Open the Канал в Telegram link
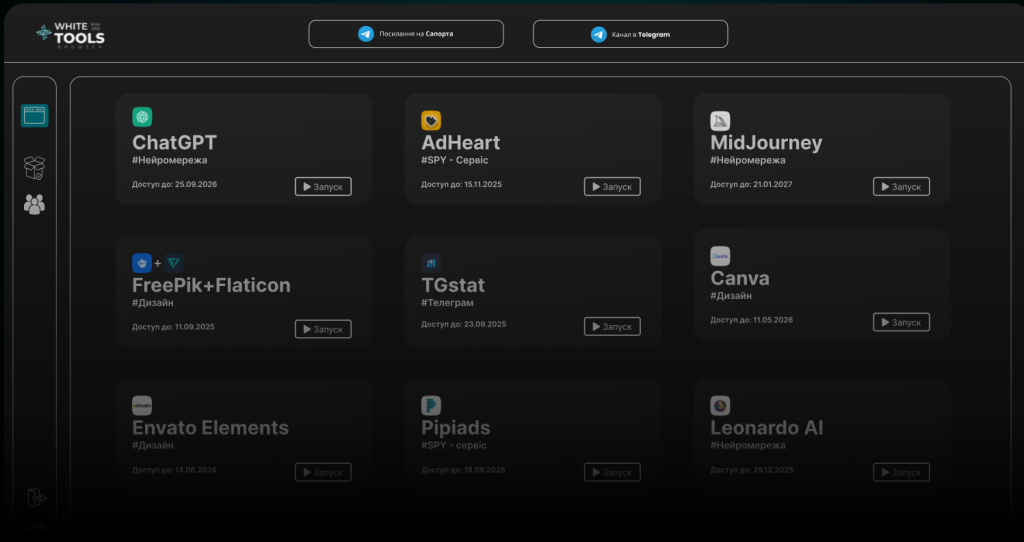Viewport: 1024px width, 542px height. (x=630, y=34)
